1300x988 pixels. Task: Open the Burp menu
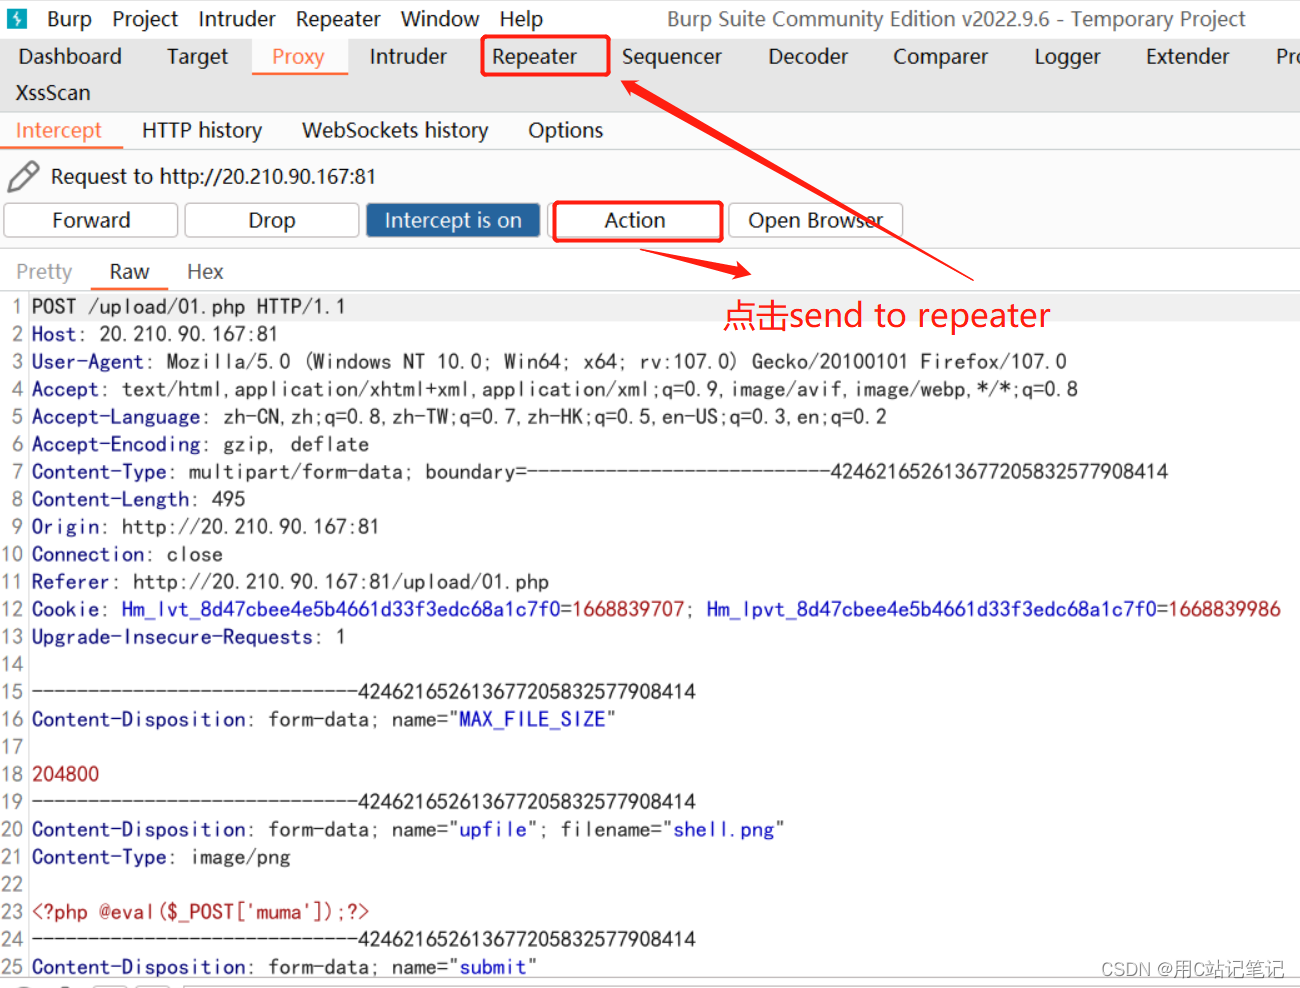pos(69,19)
